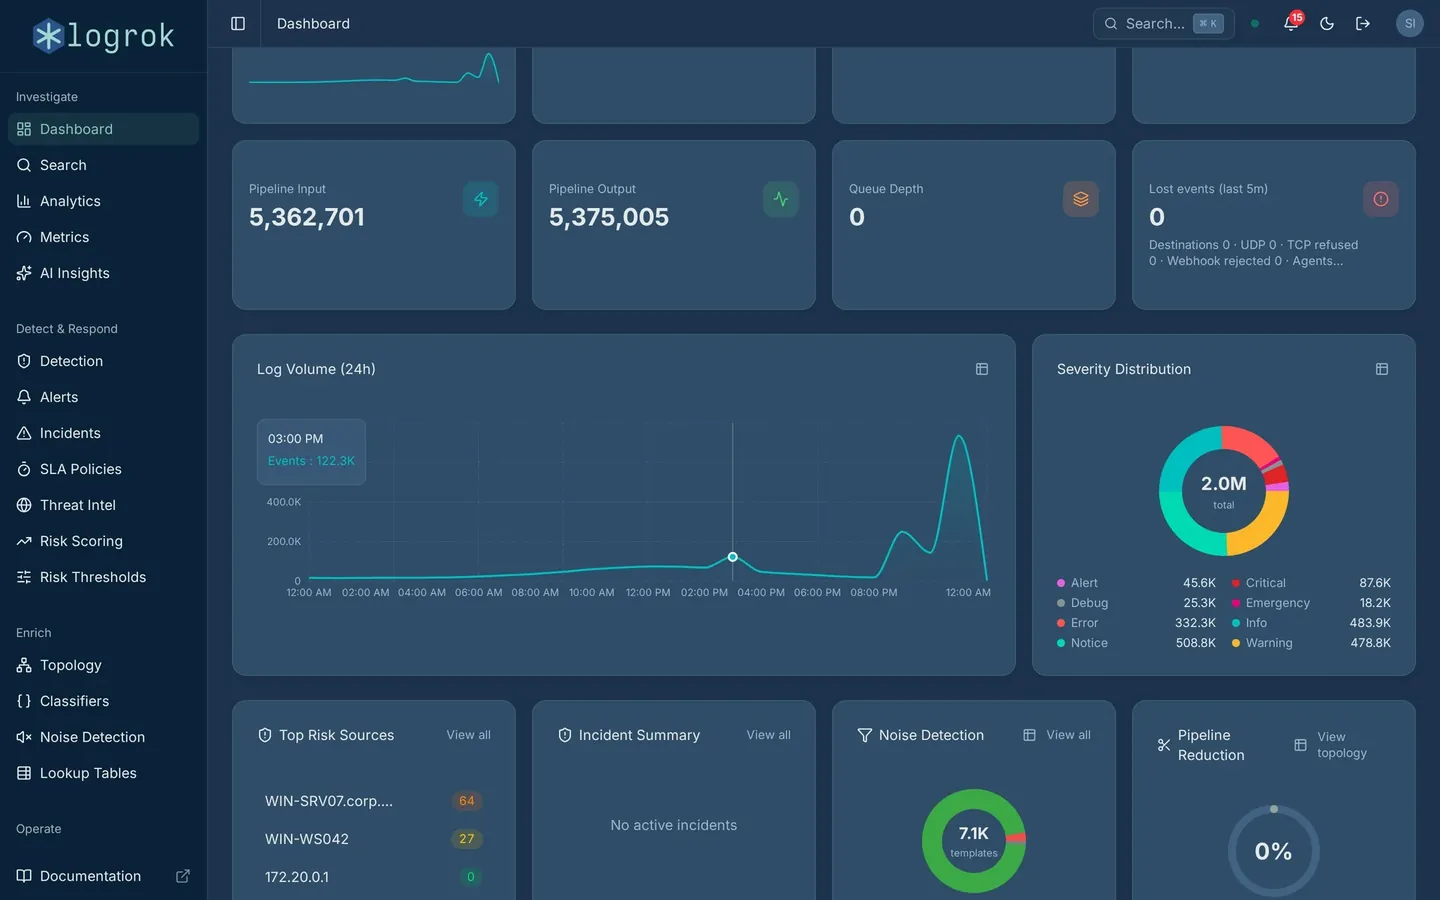1440x900 pixels.
Task: Open Dashboard in the sidebar
Action: point(104,129)
